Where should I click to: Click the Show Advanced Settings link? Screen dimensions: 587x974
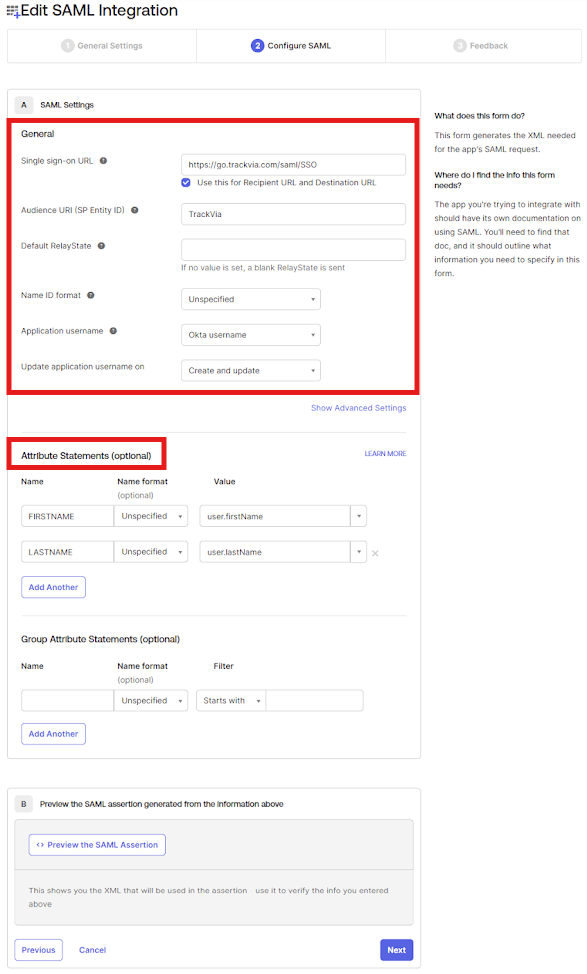coord(358,408)
